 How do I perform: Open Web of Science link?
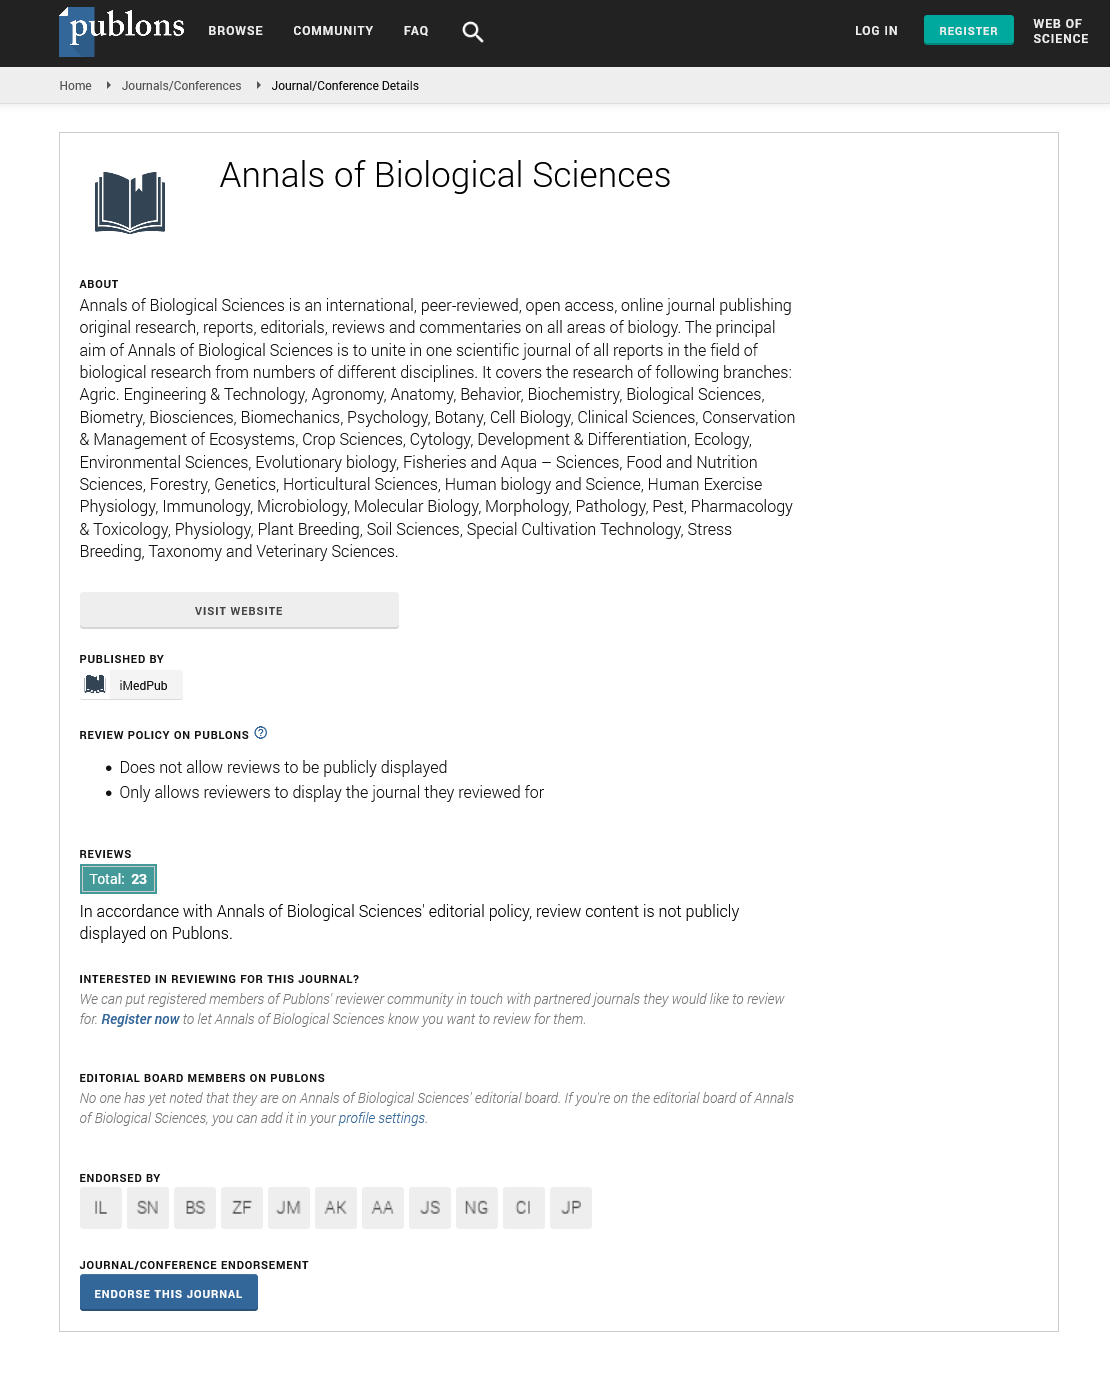pyautogui.click(x=1060, y=31)
